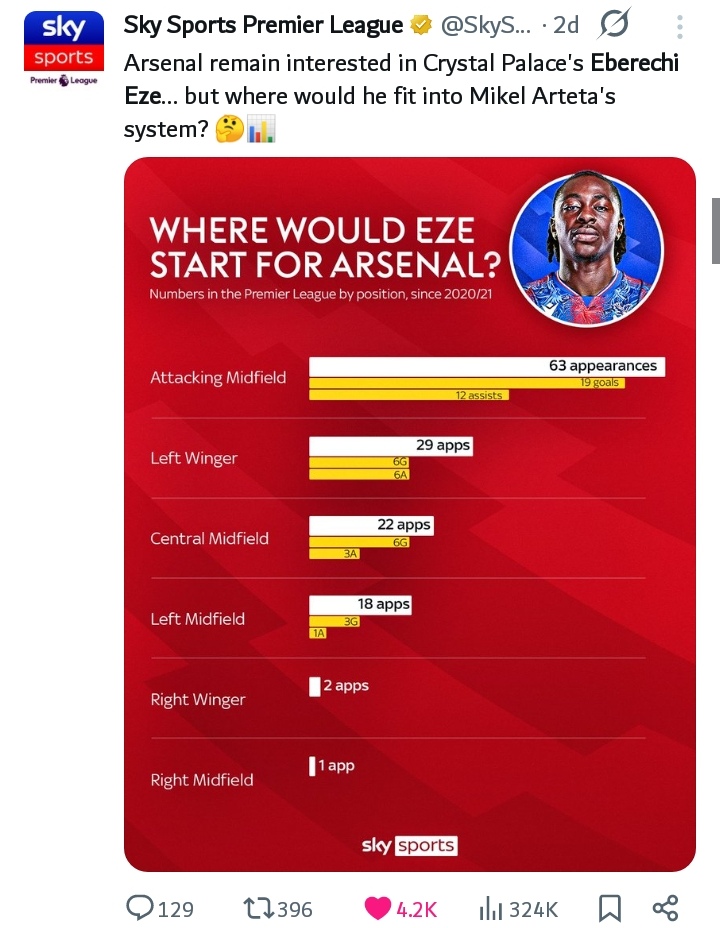Viewport: 720px width, 928px height.
Task: Open the 2d post timestamp
Action: (x=567, y=26)
